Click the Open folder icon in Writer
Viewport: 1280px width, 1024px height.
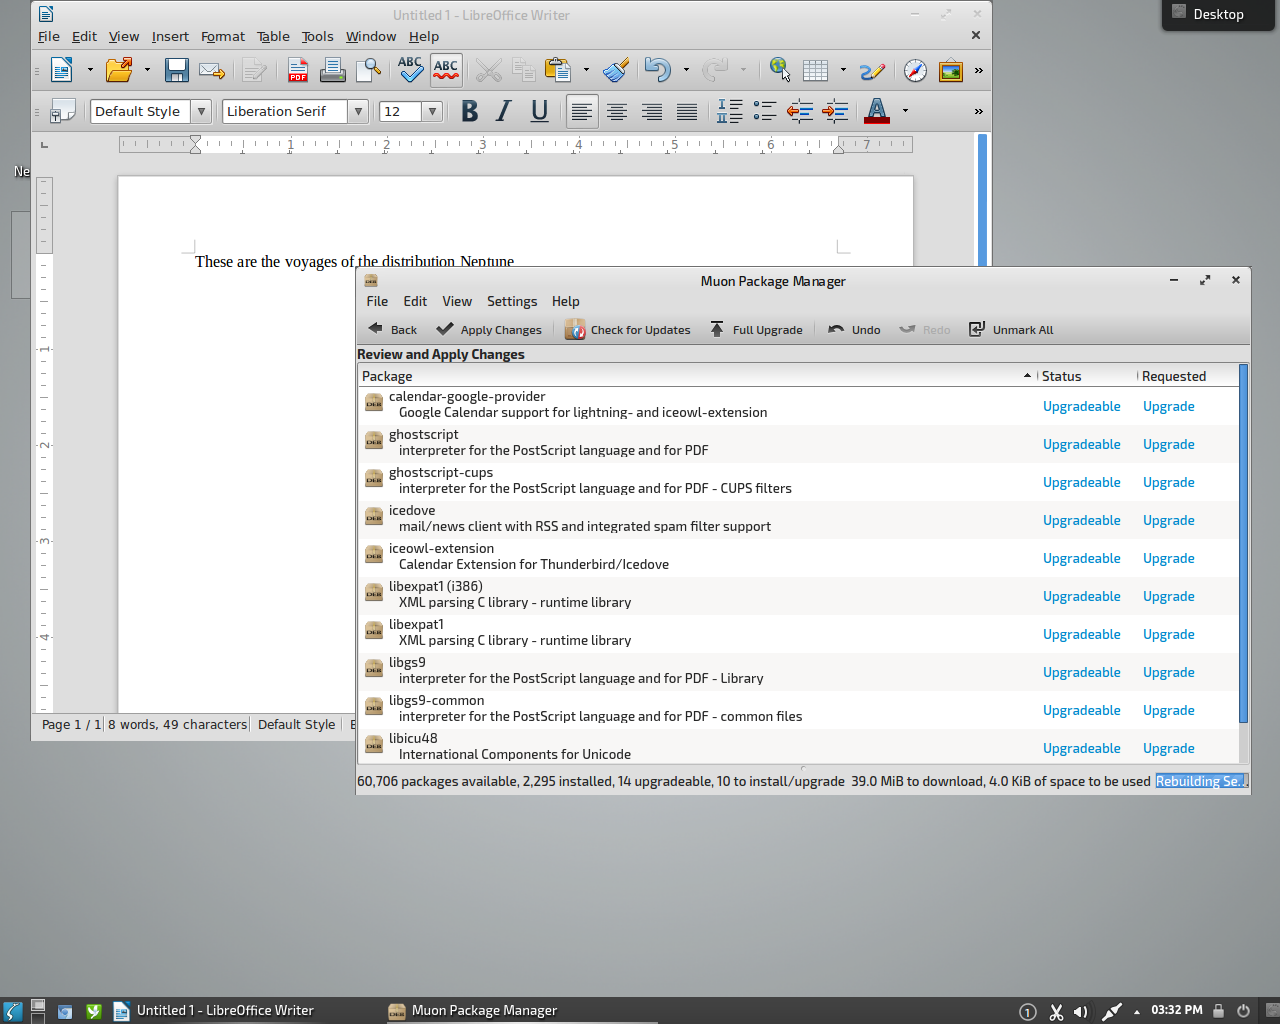(x=119, y=70)
